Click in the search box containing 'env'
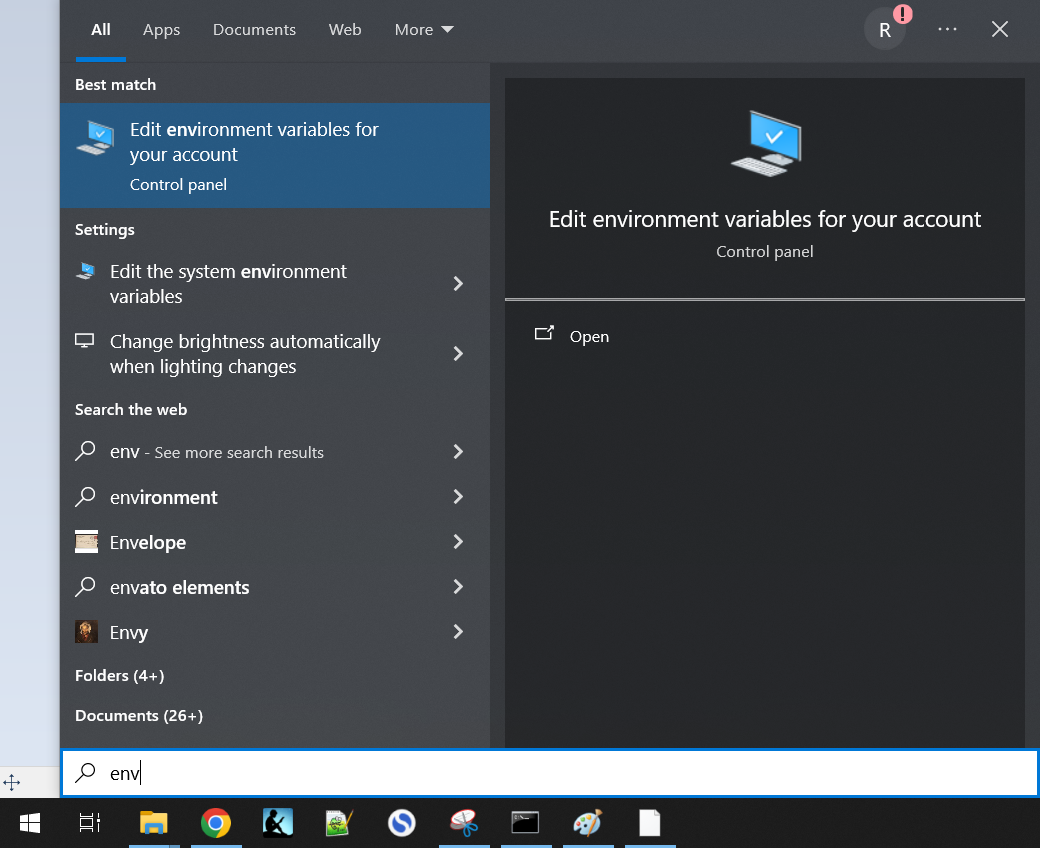This screenshot has width=1040, height=848. click(550, 773)
